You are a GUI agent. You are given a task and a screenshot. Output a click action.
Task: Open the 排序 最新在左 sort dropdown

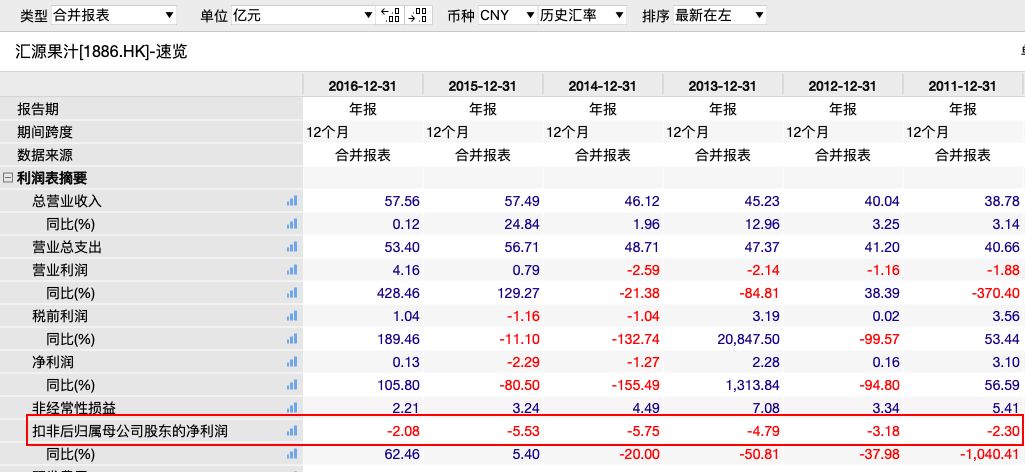click(720, 15)
